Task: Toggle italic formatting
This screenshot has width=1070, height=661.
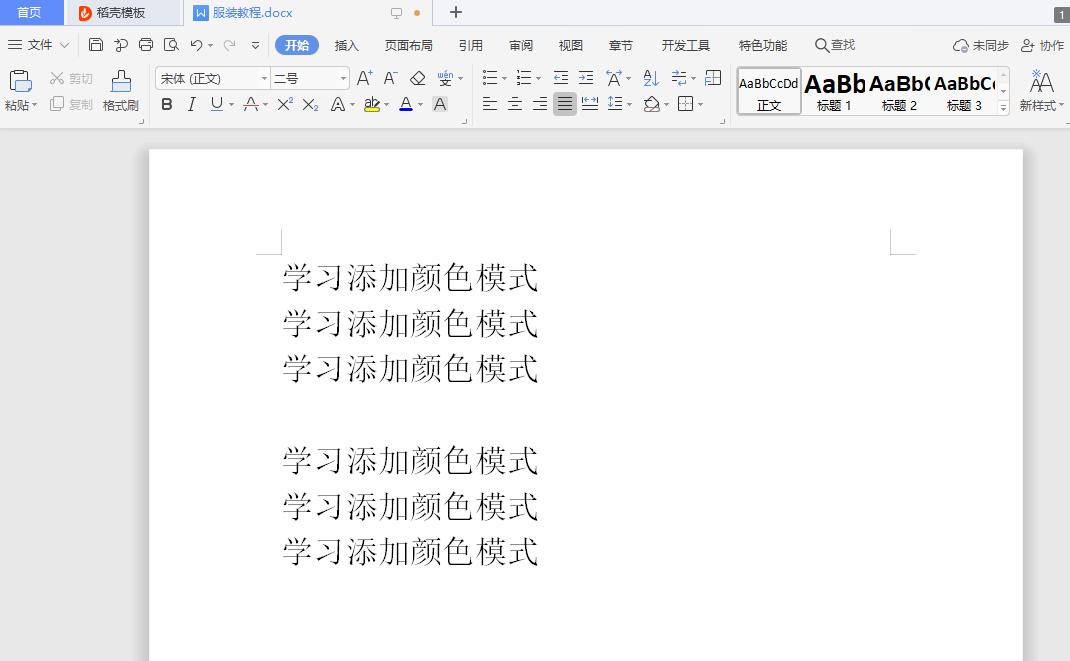Action: click(191, 104)
